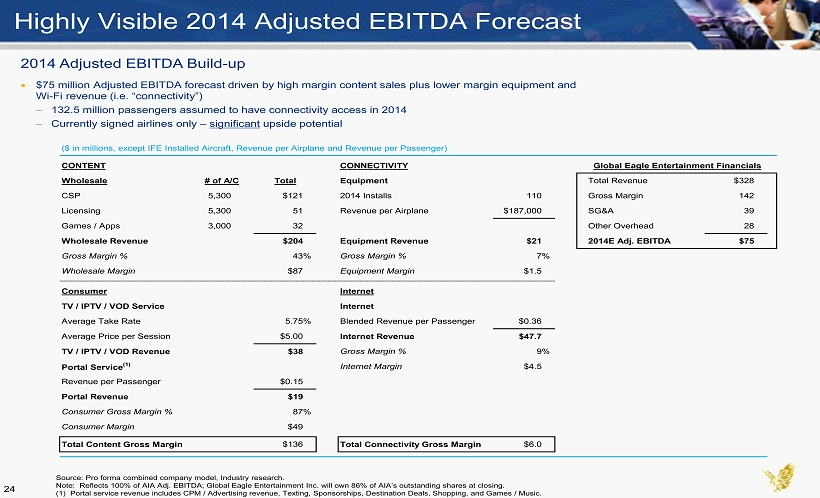Click the CONTENT section header
This screenshot has height=498, width=820.
(83, 165)
